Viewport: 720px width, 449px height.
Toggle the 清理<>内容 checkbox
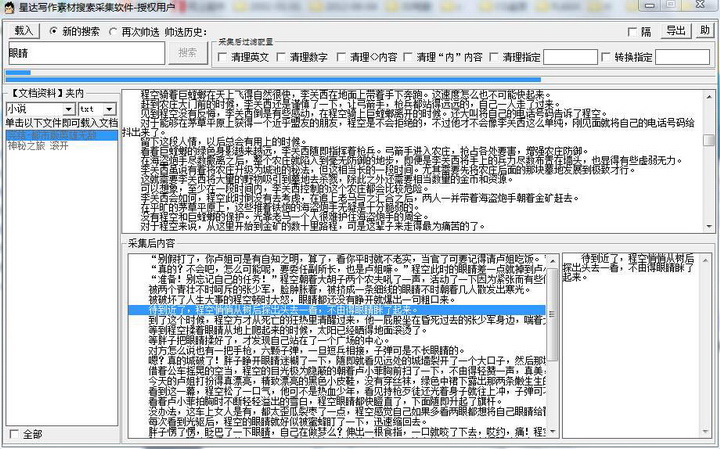coord(341,57)
